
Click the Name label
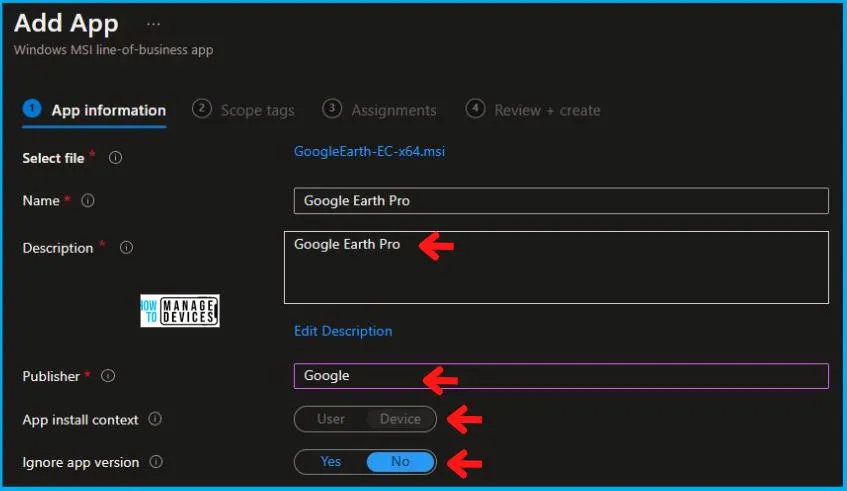(41, 200)
